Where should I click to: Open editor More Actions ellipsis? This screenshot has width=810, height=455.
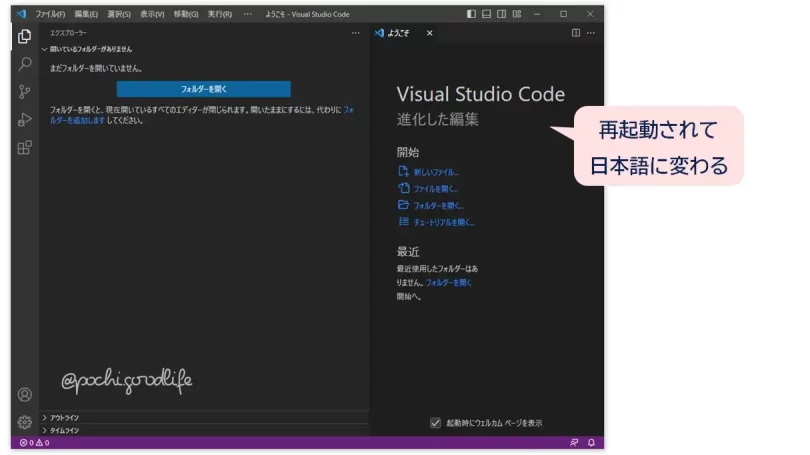point(590,33)
